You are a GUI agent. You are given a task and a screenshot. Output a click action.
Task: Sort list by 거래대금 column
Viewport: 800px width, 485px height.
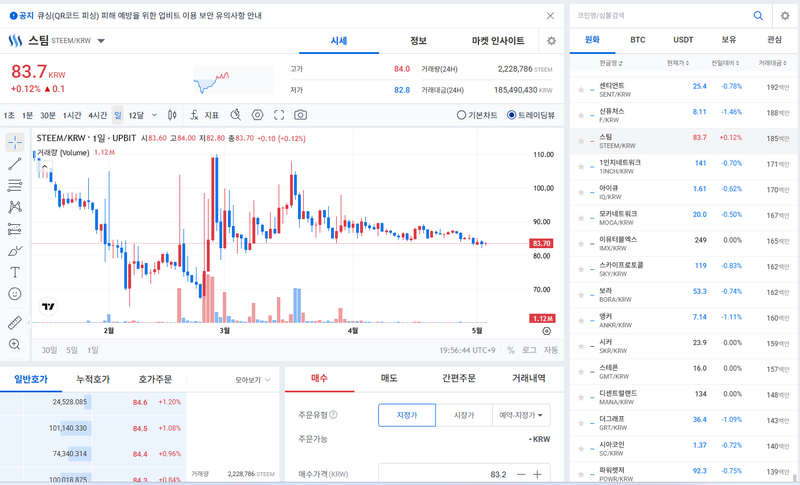[x=772, y=63]
